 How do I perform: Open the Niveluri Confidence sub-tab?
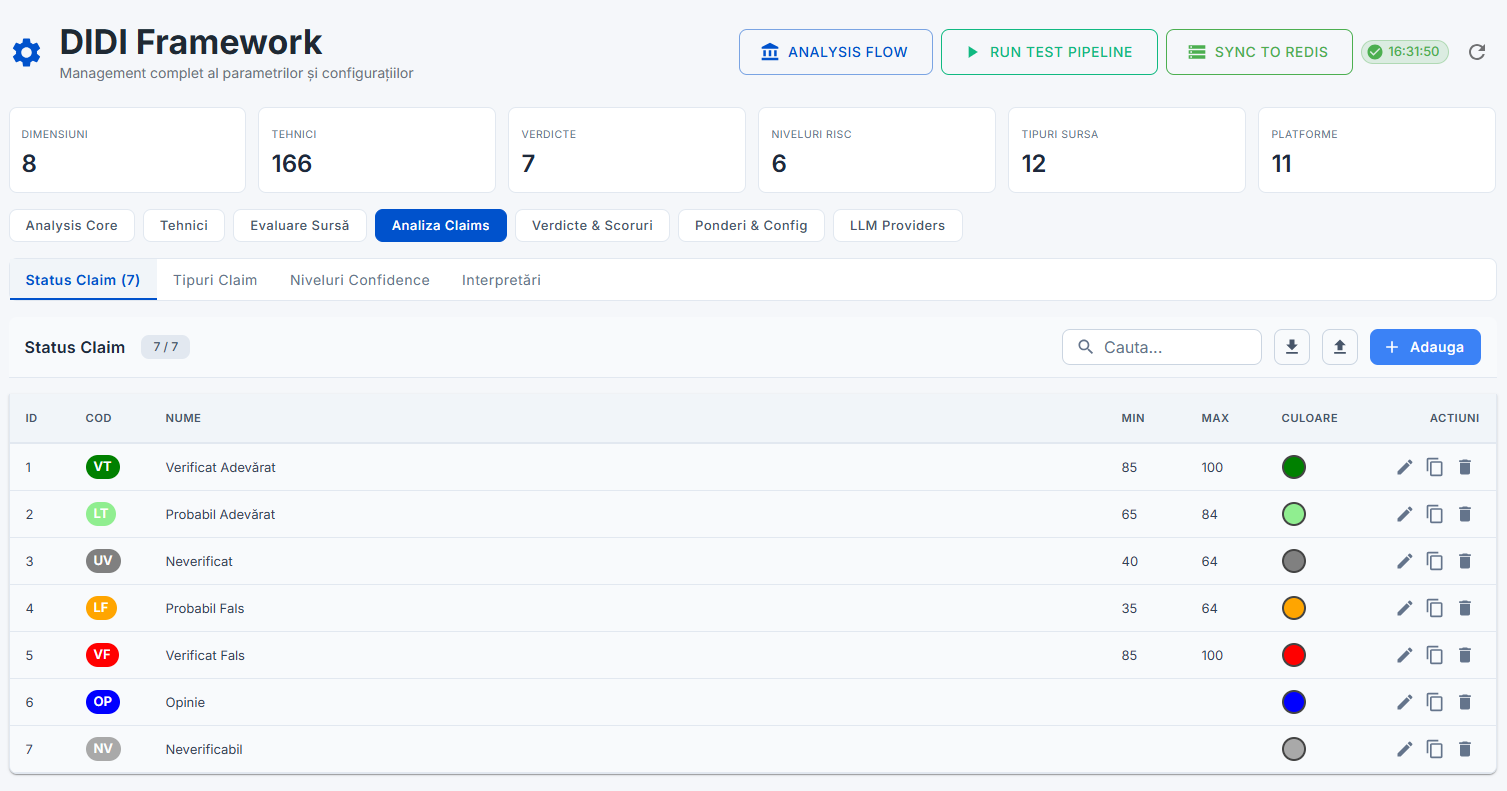coord(360,280)
